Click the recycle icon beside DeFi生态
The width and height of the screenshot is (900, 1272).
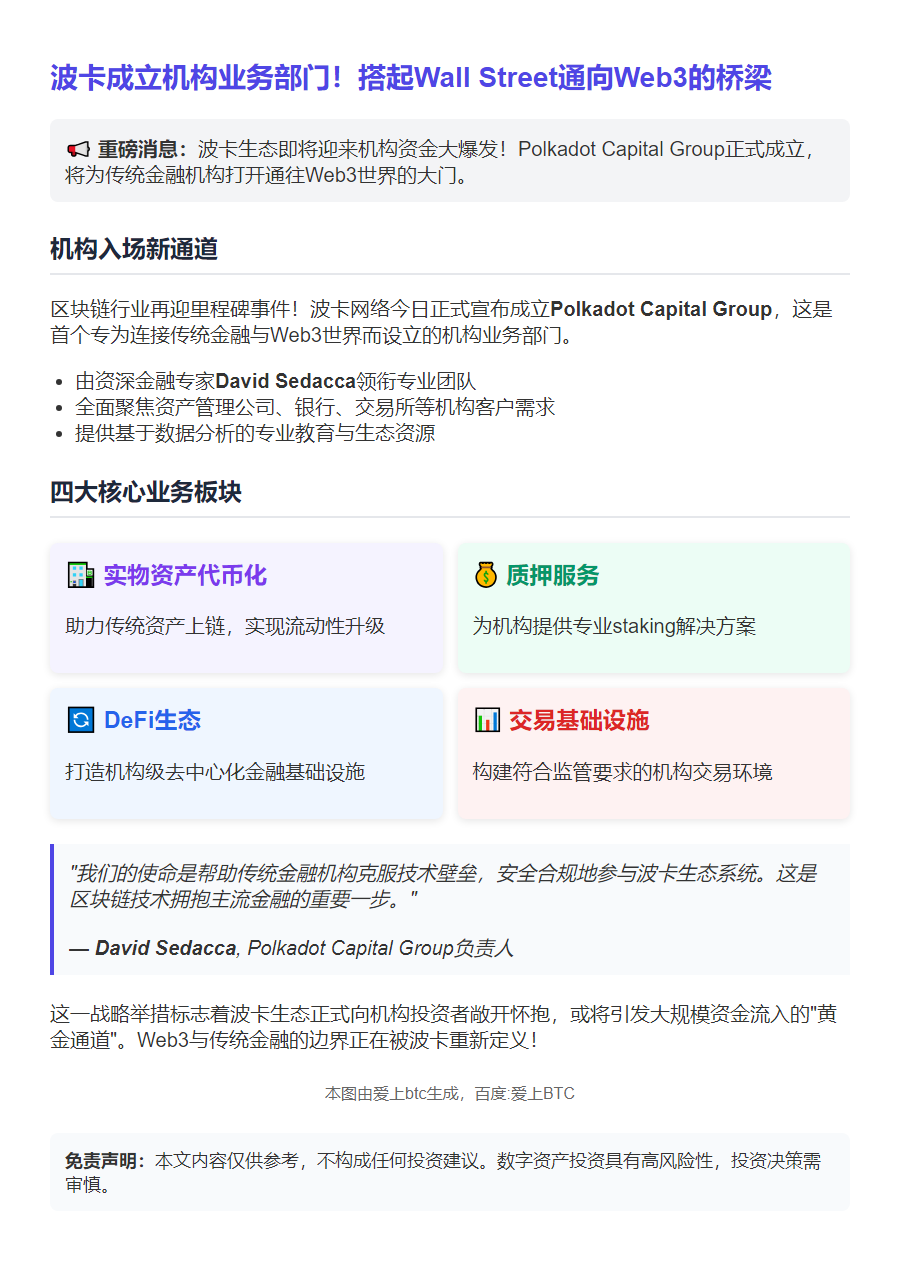[x=83, y=720]
